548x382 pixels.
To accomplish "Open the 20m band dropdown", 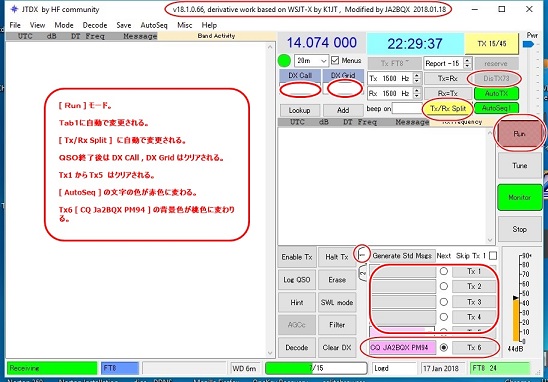I will pos(311,61).
